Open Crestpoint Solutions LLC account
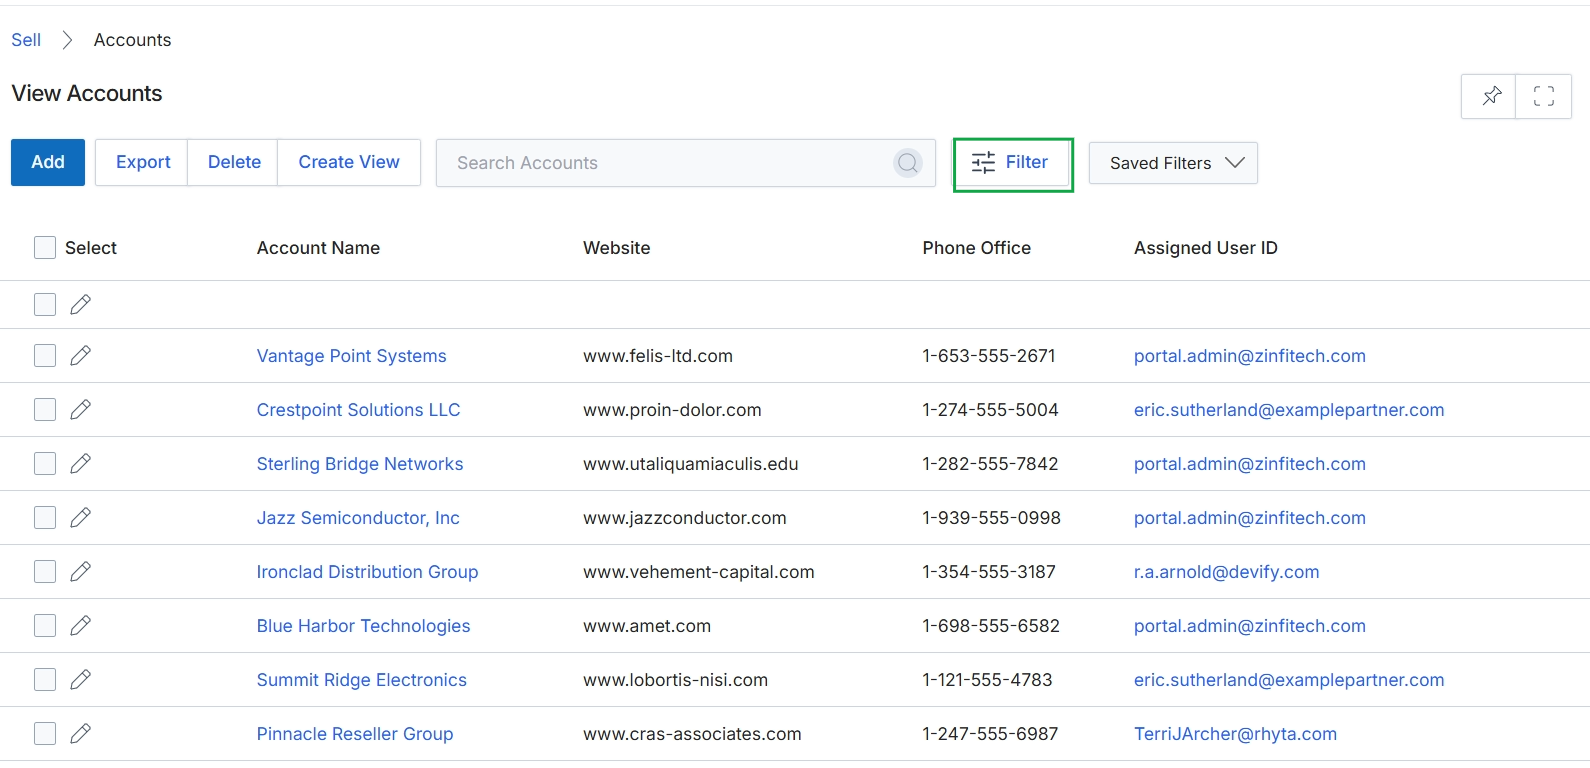This screenshot has height=768, width=1590. [x=358, y=410]
